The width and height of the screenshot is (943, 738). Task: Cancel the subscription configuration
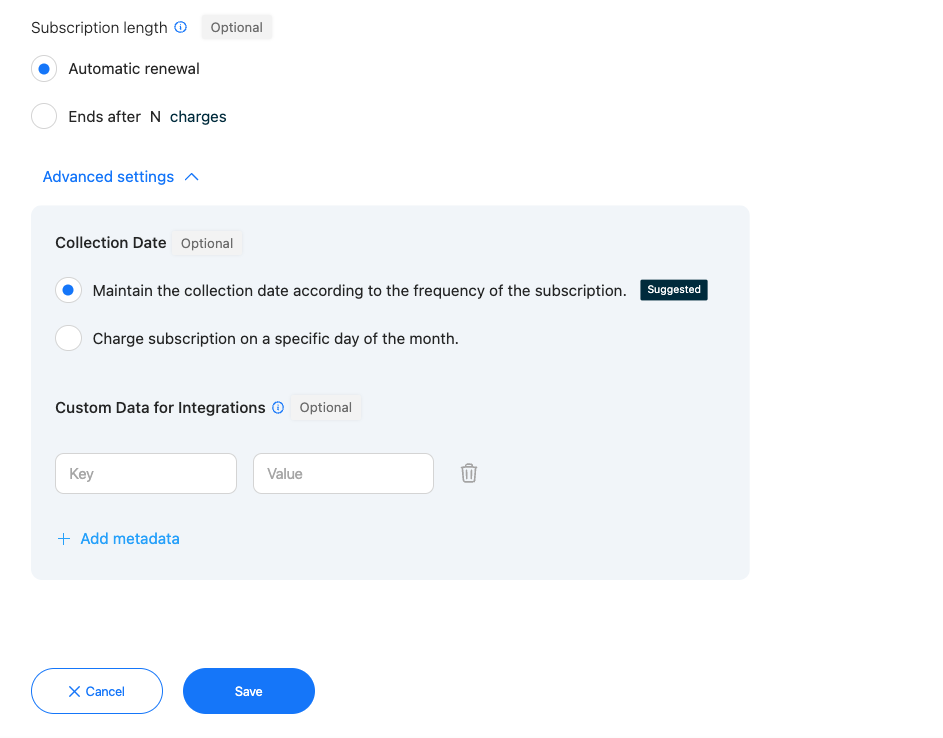96,691
